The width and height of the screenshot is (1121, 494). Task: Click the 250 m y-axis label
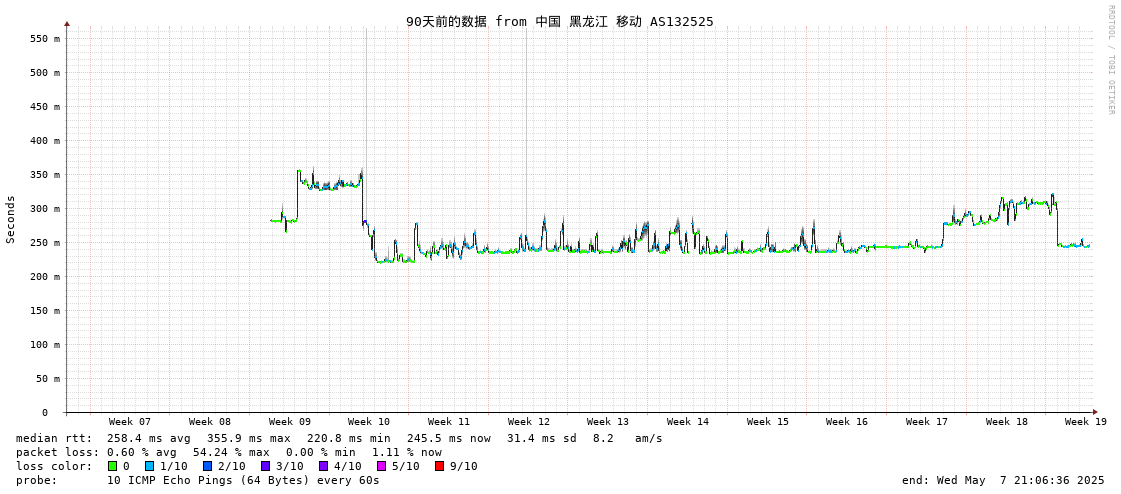click(44, 243)
